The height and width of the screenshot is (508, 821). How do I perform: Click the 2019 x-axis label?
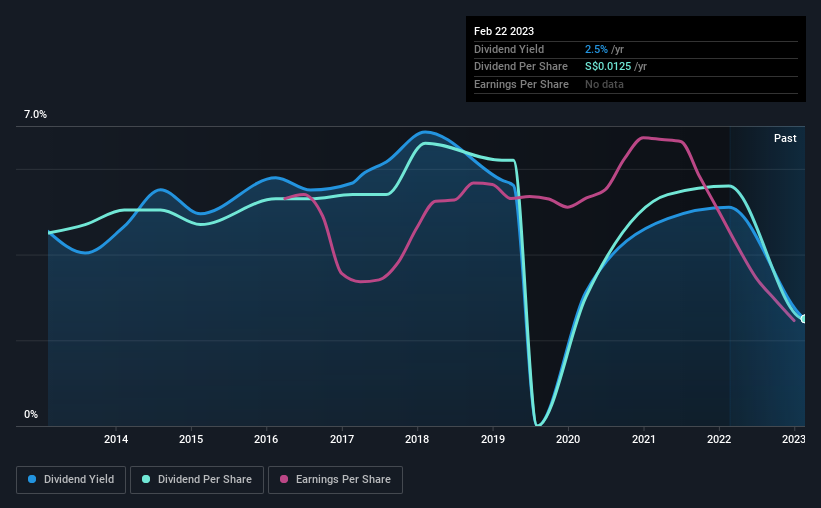[493, 439]
